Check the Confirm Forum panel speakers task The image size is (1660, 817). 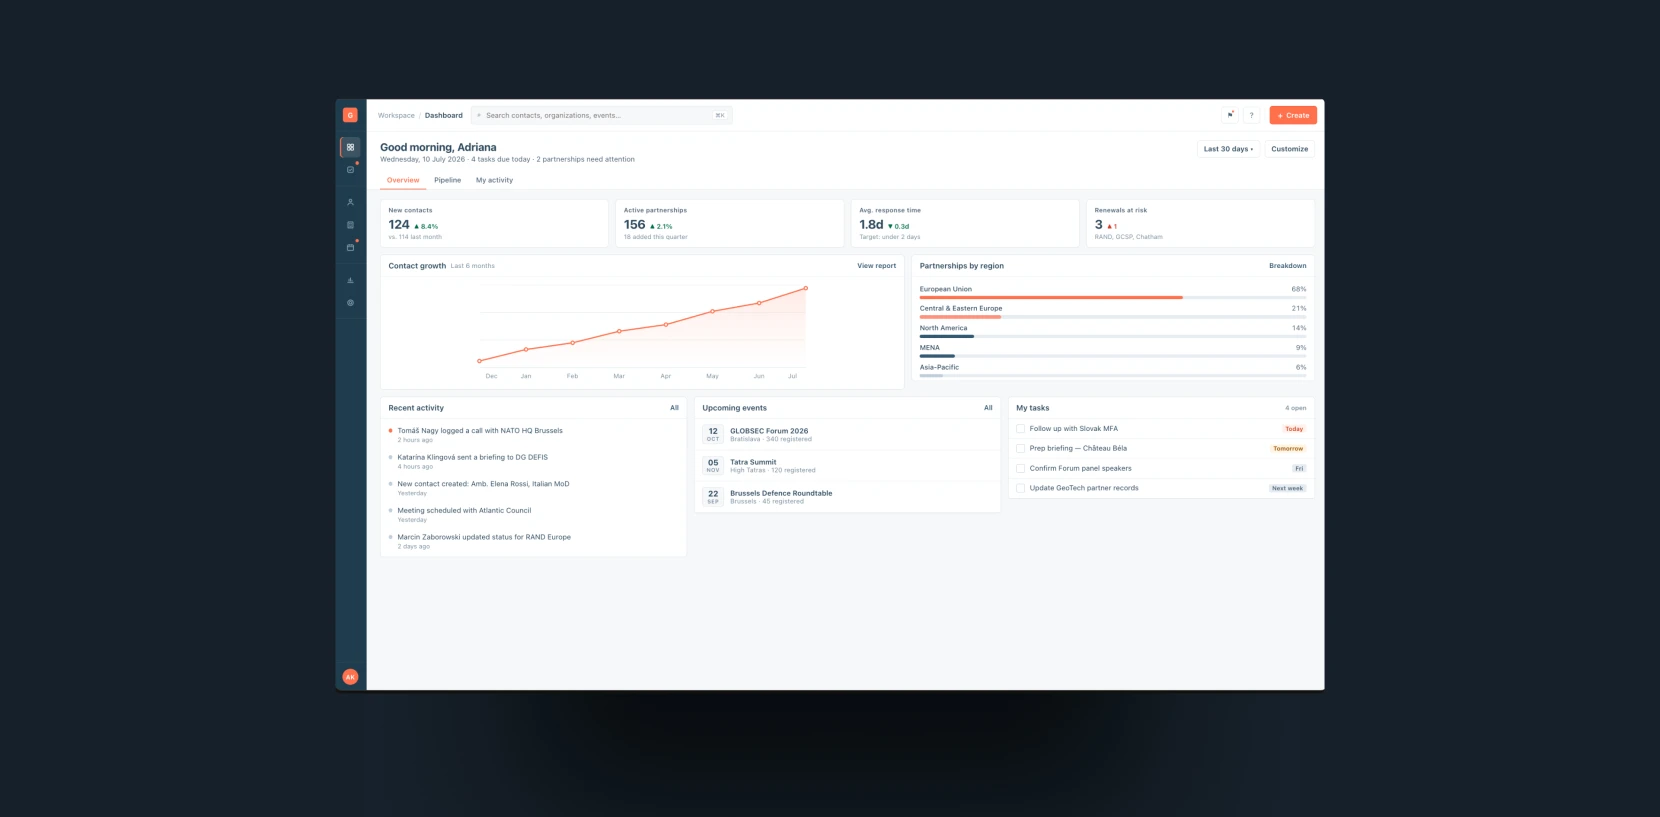[1020, 468]
